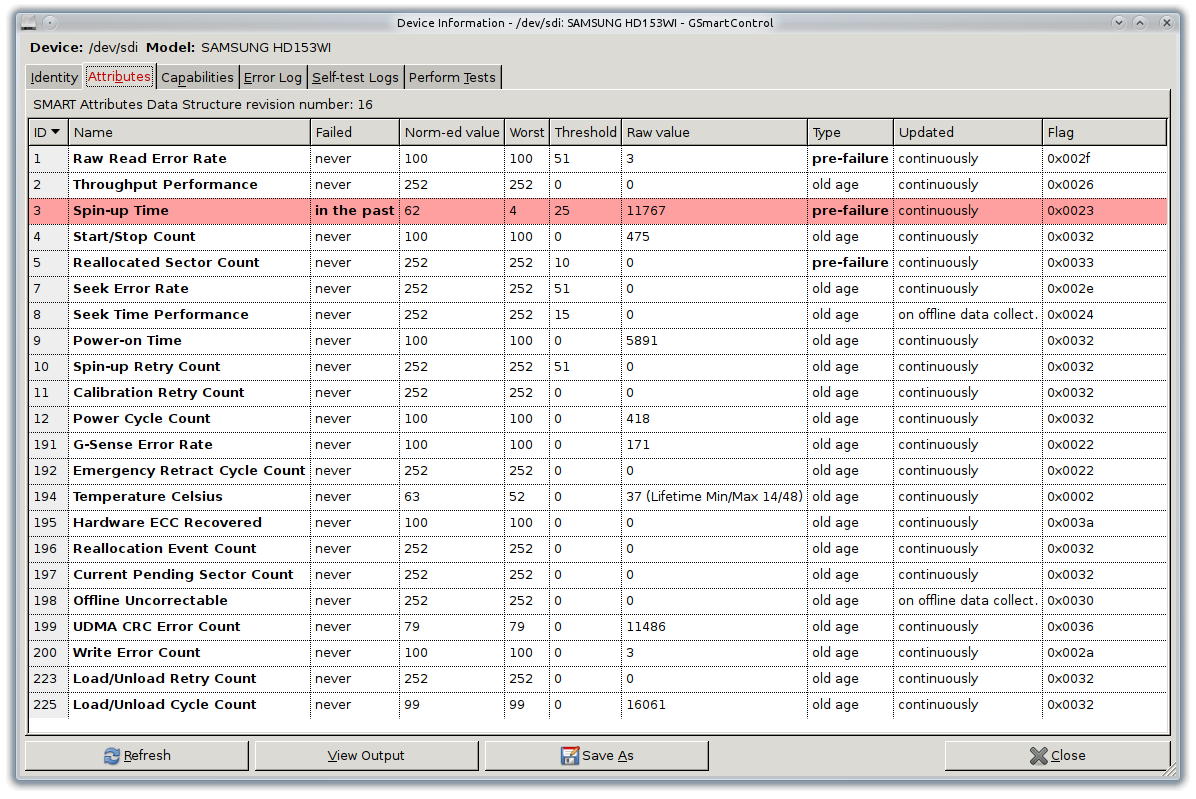Sort by the Type column header
This screenshot has height=799, width=1196.
click(850, 132)
